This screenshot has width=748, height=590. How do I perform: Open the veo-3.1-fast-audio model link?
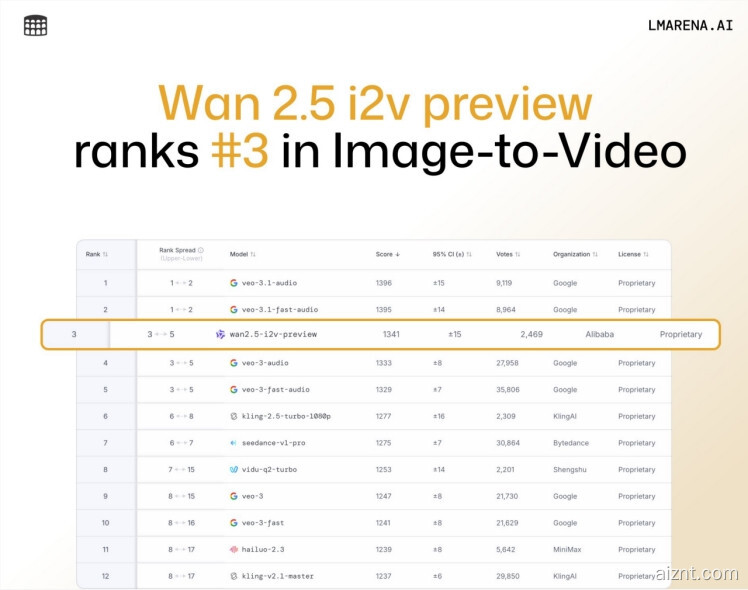pos(280,310)
